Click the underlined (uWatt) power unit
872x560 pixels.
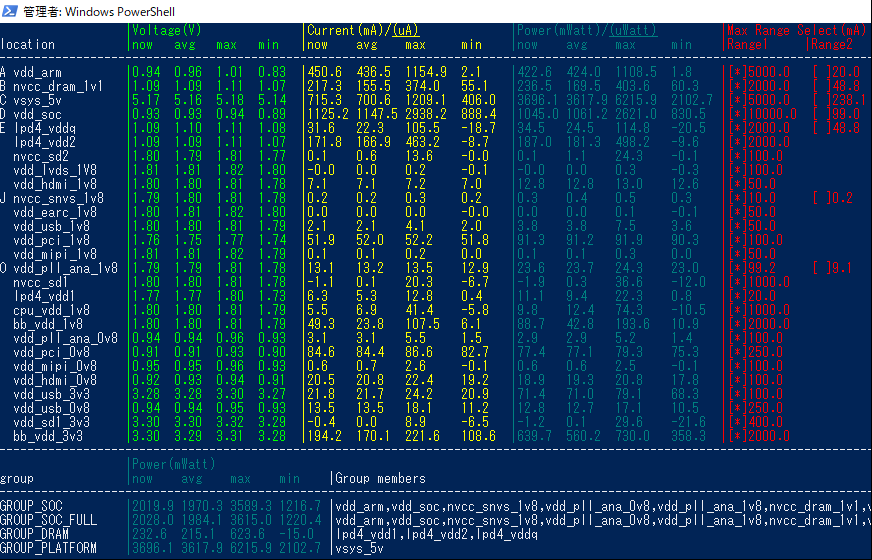point(630,30)
